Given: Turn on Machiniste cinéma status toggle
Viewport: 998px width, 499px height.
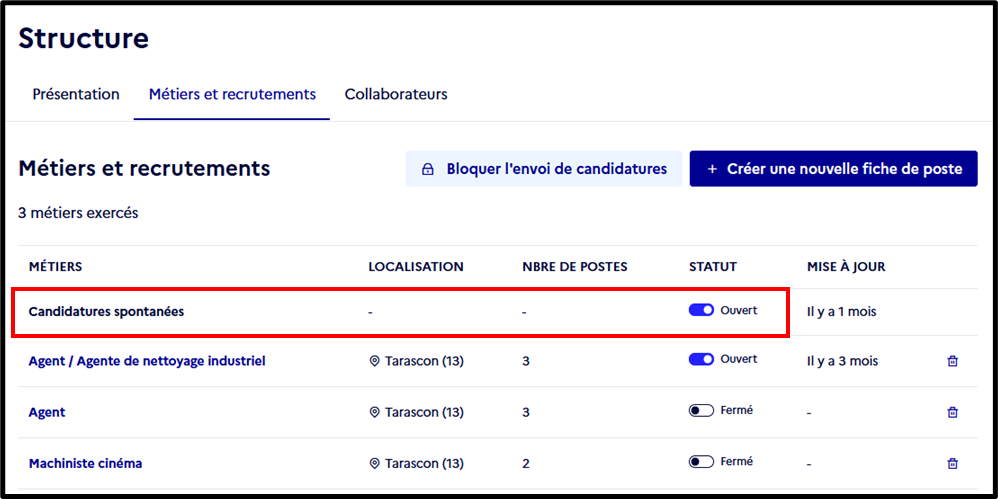Looking at the screenshot, I should coord(701,461).
